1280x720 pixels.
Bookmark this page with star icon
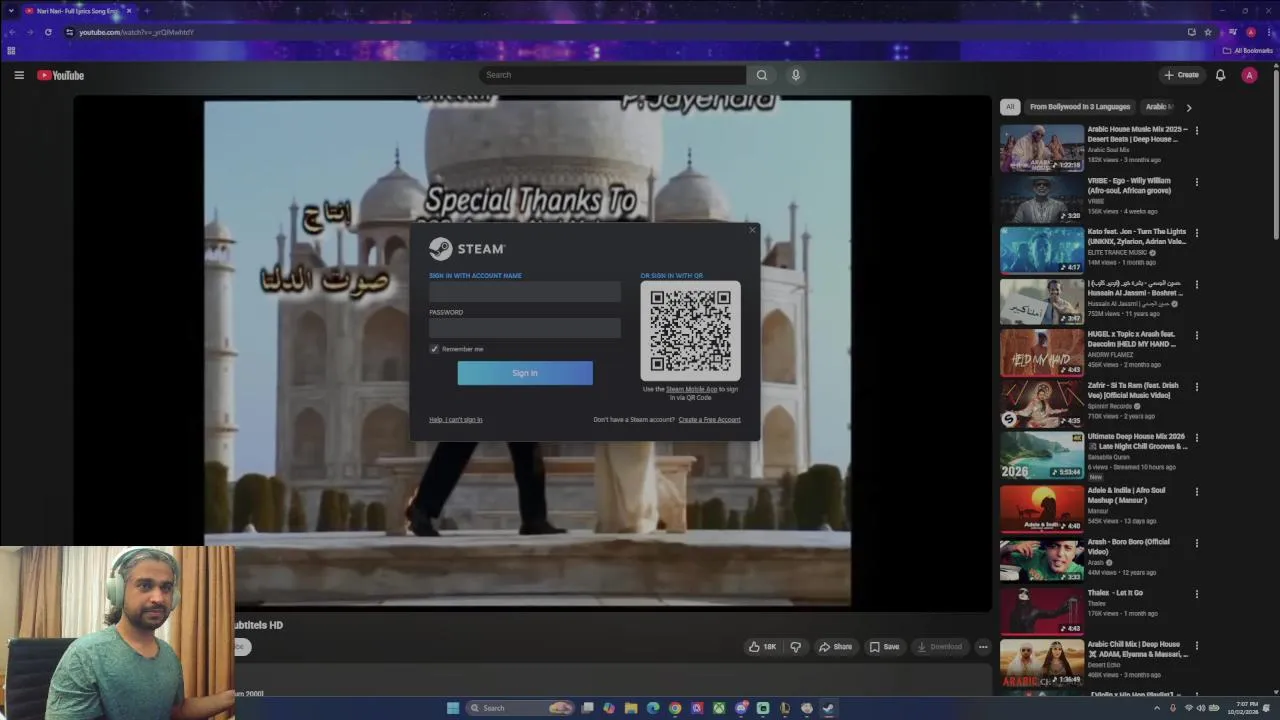(1208, 32)
